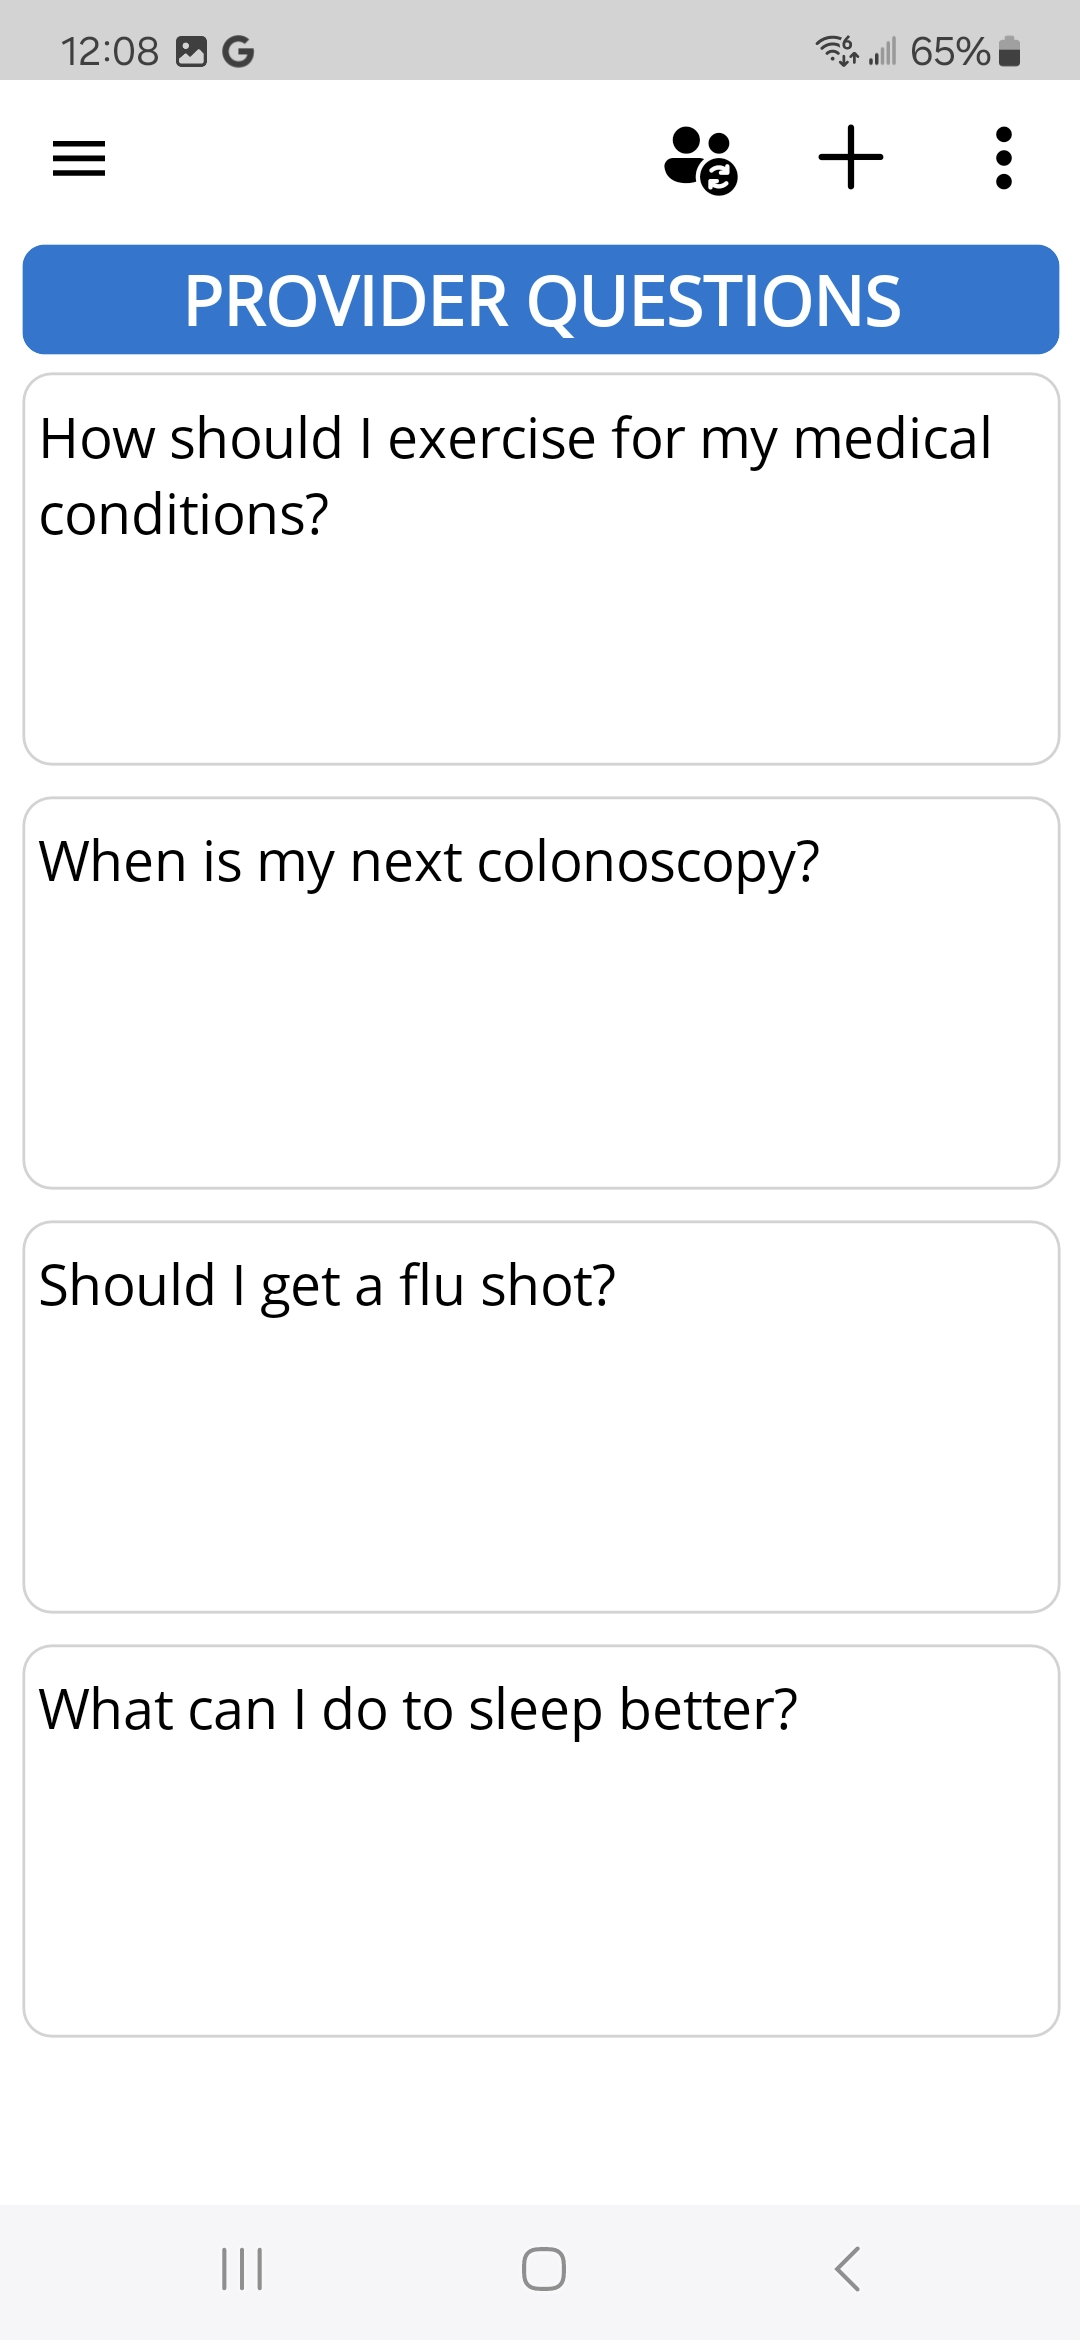Select the sleep better question card
Image resolution: width=1080 pixels, height=2340 pixels.
coord(541,1840)
